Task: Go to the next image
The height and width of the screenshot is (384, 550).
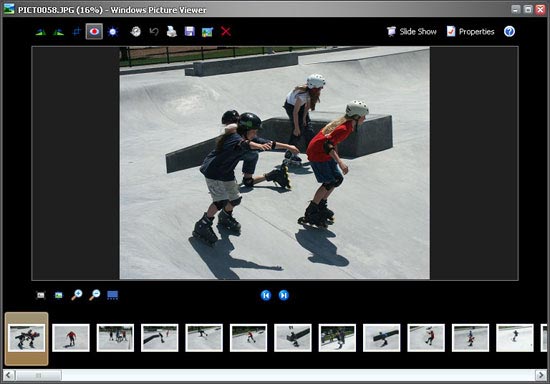Action: [284, 295]
